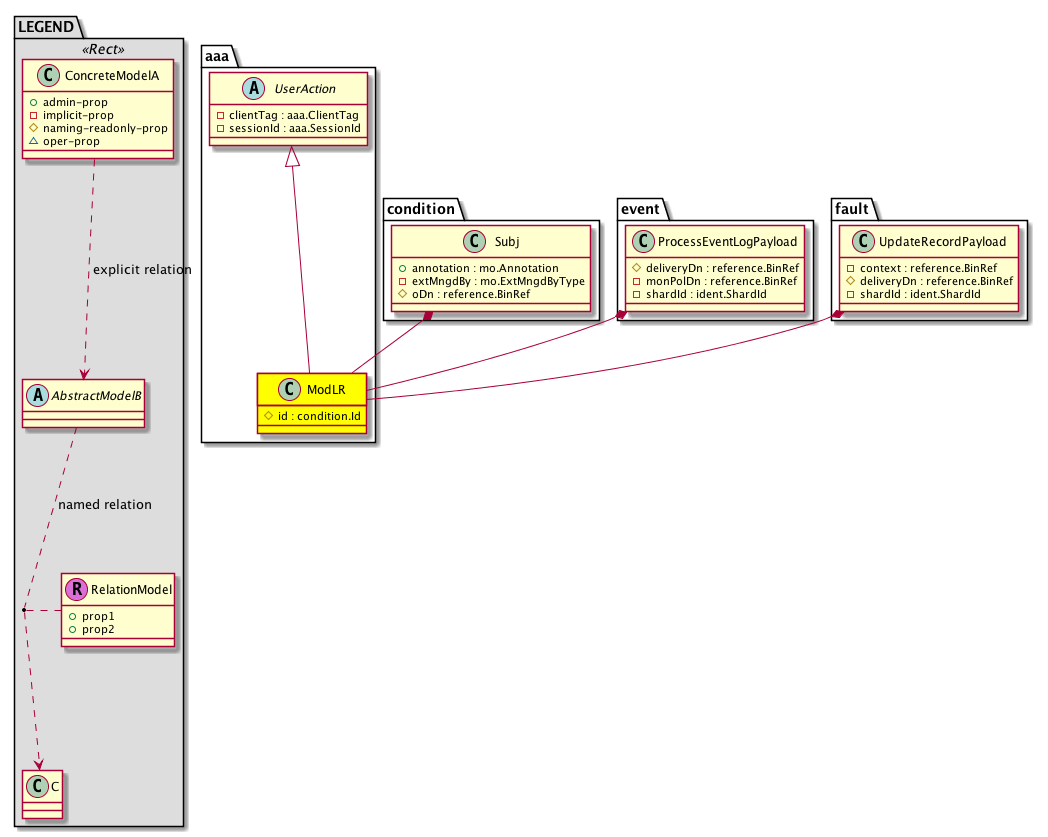Click the C icon in the ModLR box
1048x837 pixels.
tap(289, 387)
